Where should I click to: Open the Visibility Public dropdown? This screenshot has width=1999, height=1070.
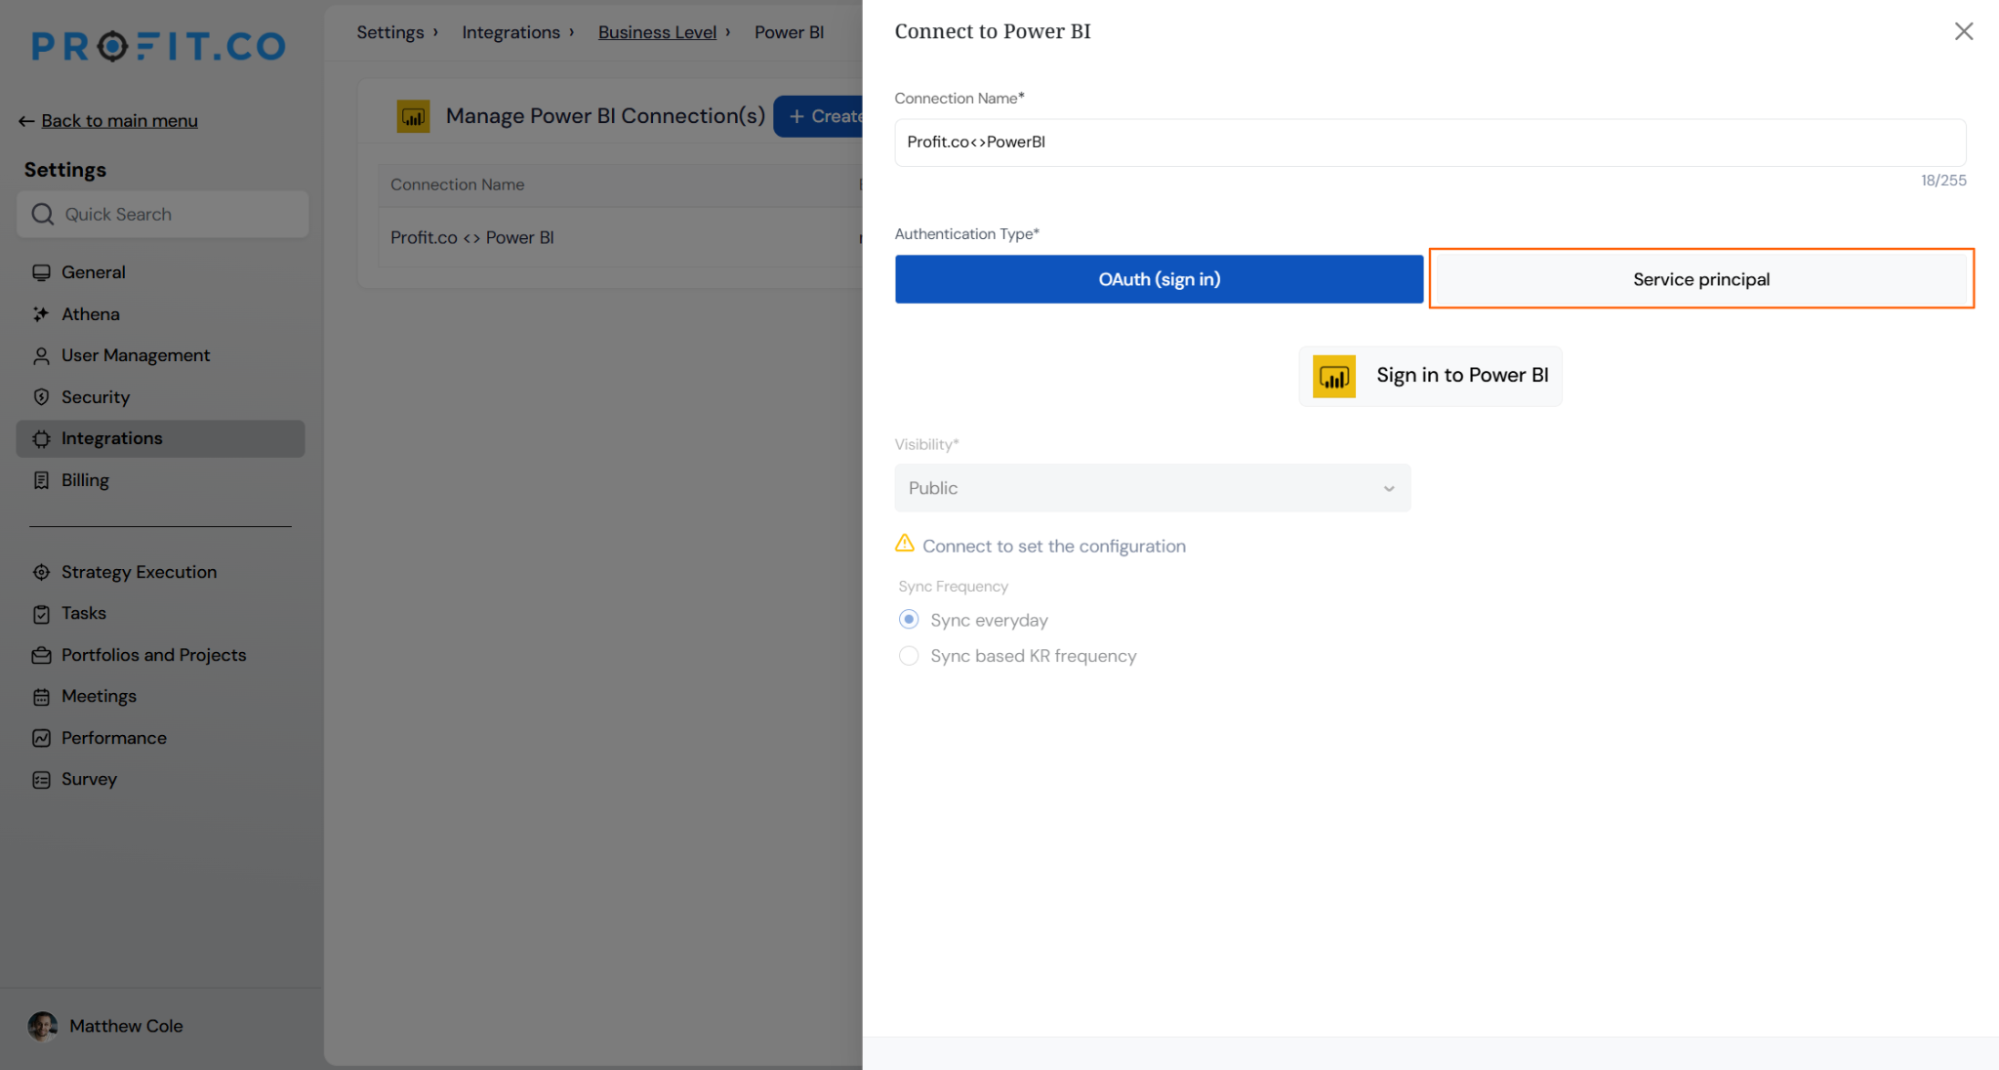click(x=1152, y=488)
